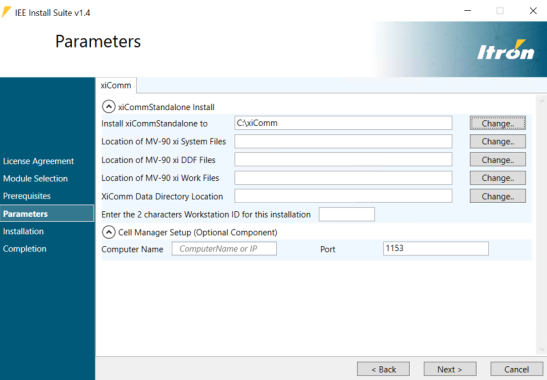Click the Workstation ID input box
The width and height of the screenshot is (547, 380).
(x=347, y=214)
